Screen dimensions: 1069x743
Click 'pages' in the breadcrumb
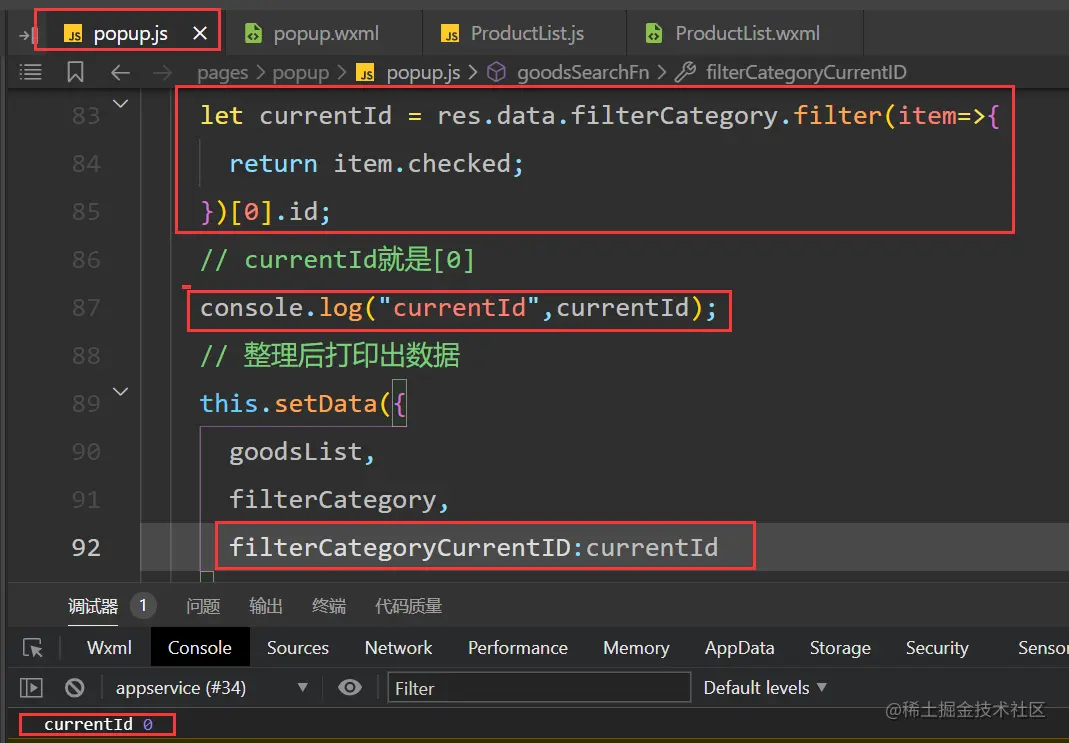pyautogui.click(x=222, y=72)
